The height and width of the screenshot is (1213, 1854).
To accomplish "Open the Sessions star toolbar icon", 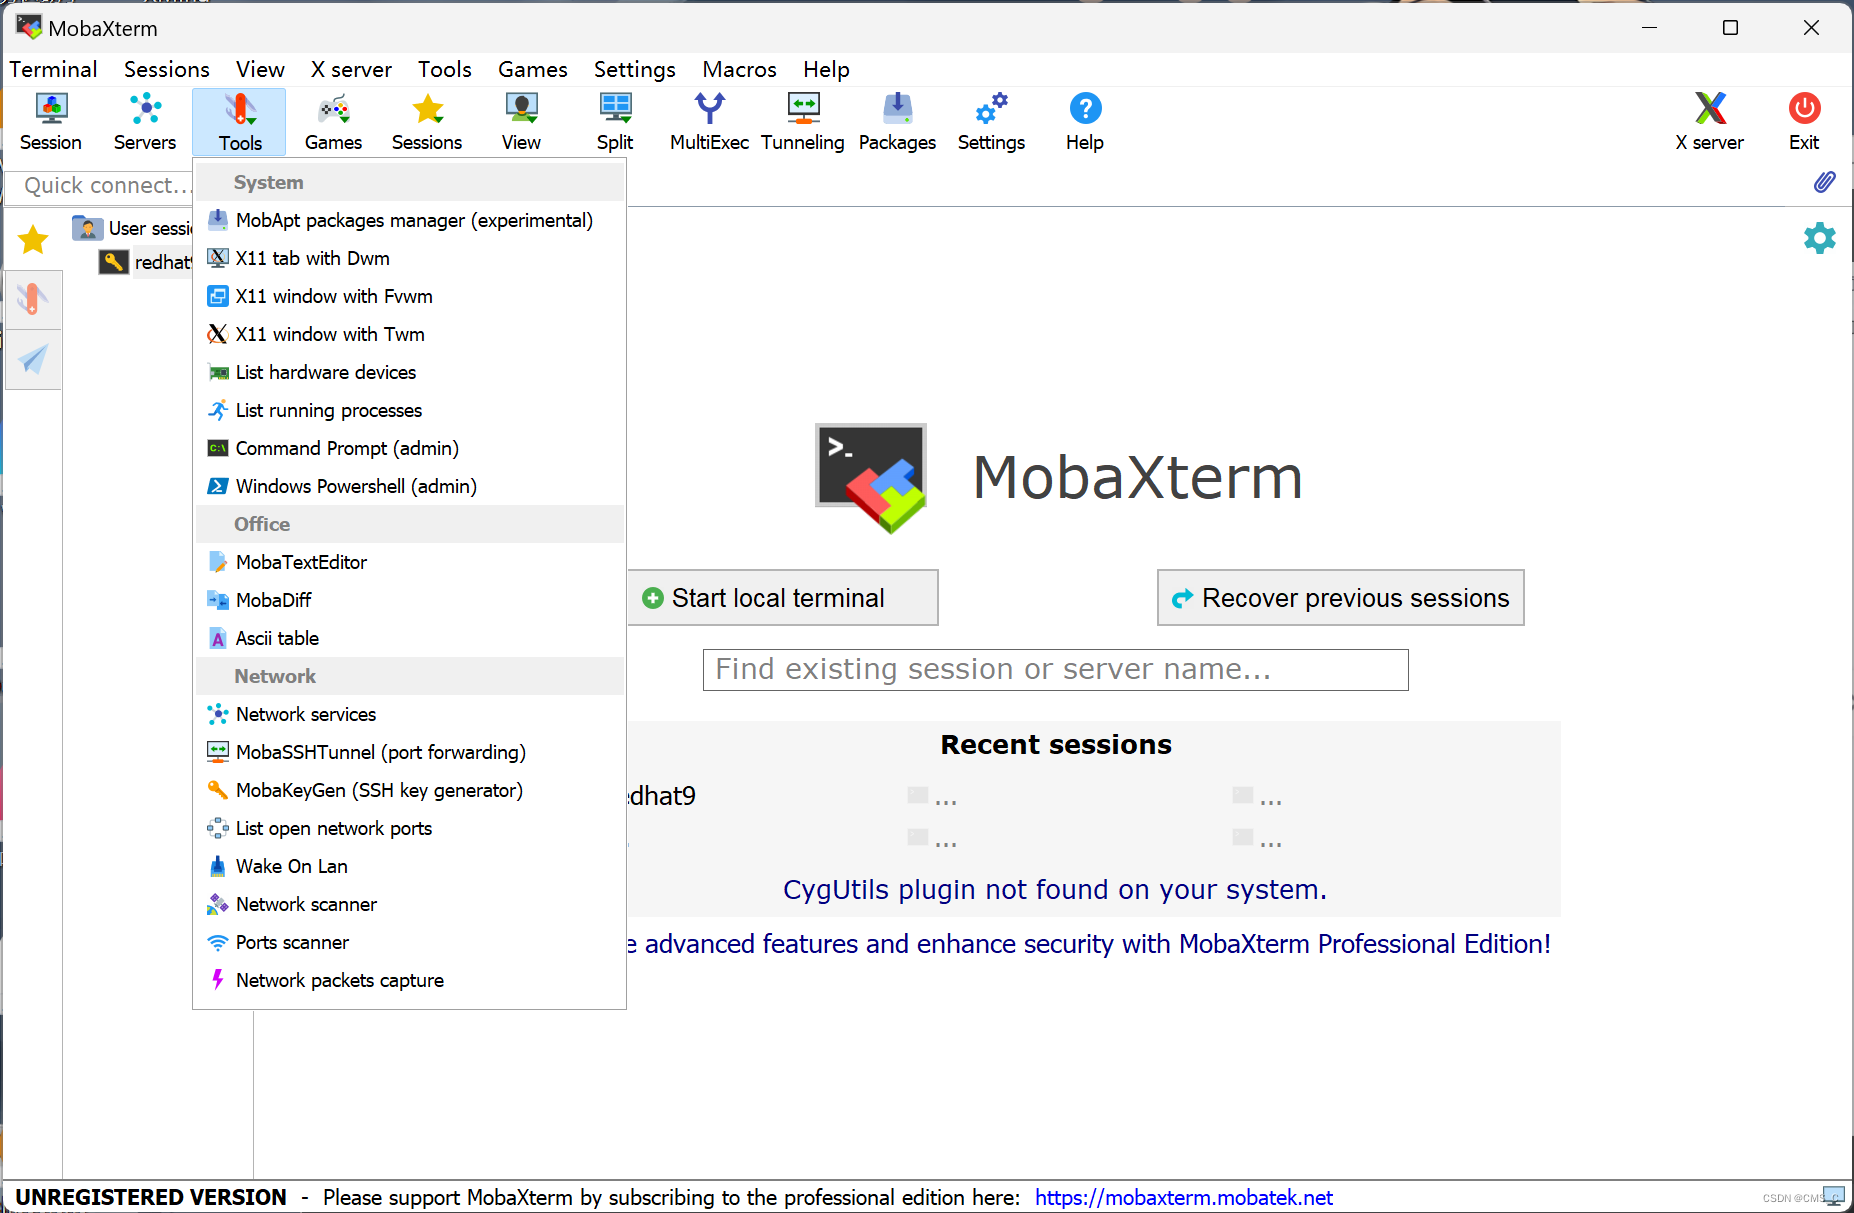I will (427, 122).
